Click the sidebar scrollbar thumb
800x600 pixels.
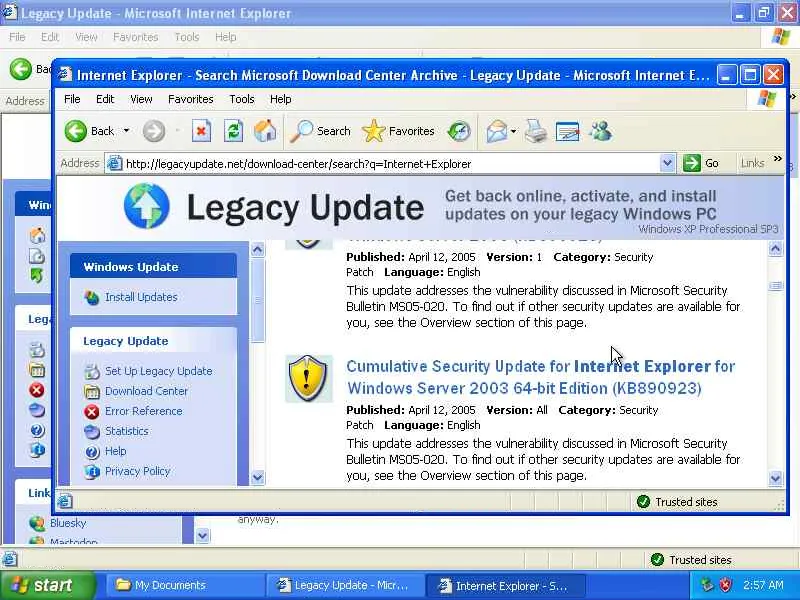(258, 301)
